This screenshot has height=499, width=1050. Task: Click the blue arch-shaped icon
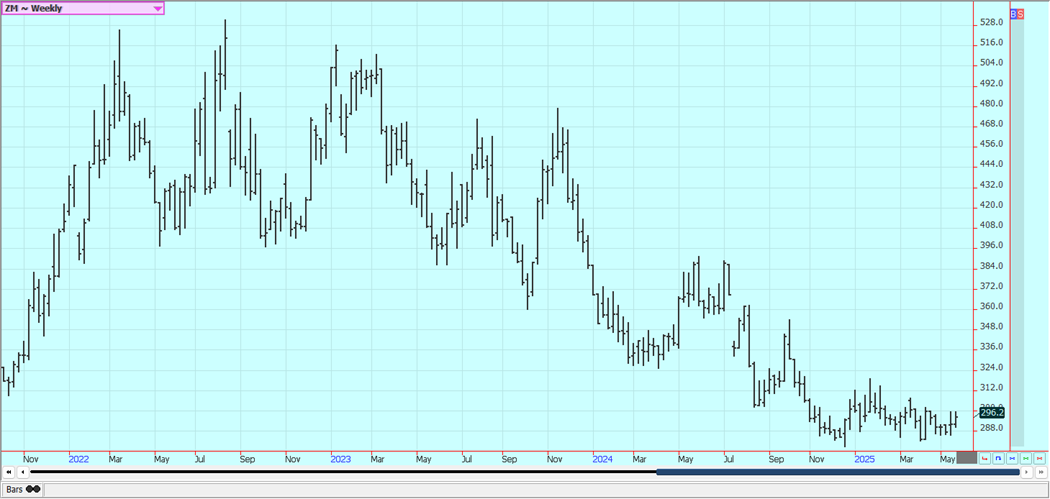[998, 458]
